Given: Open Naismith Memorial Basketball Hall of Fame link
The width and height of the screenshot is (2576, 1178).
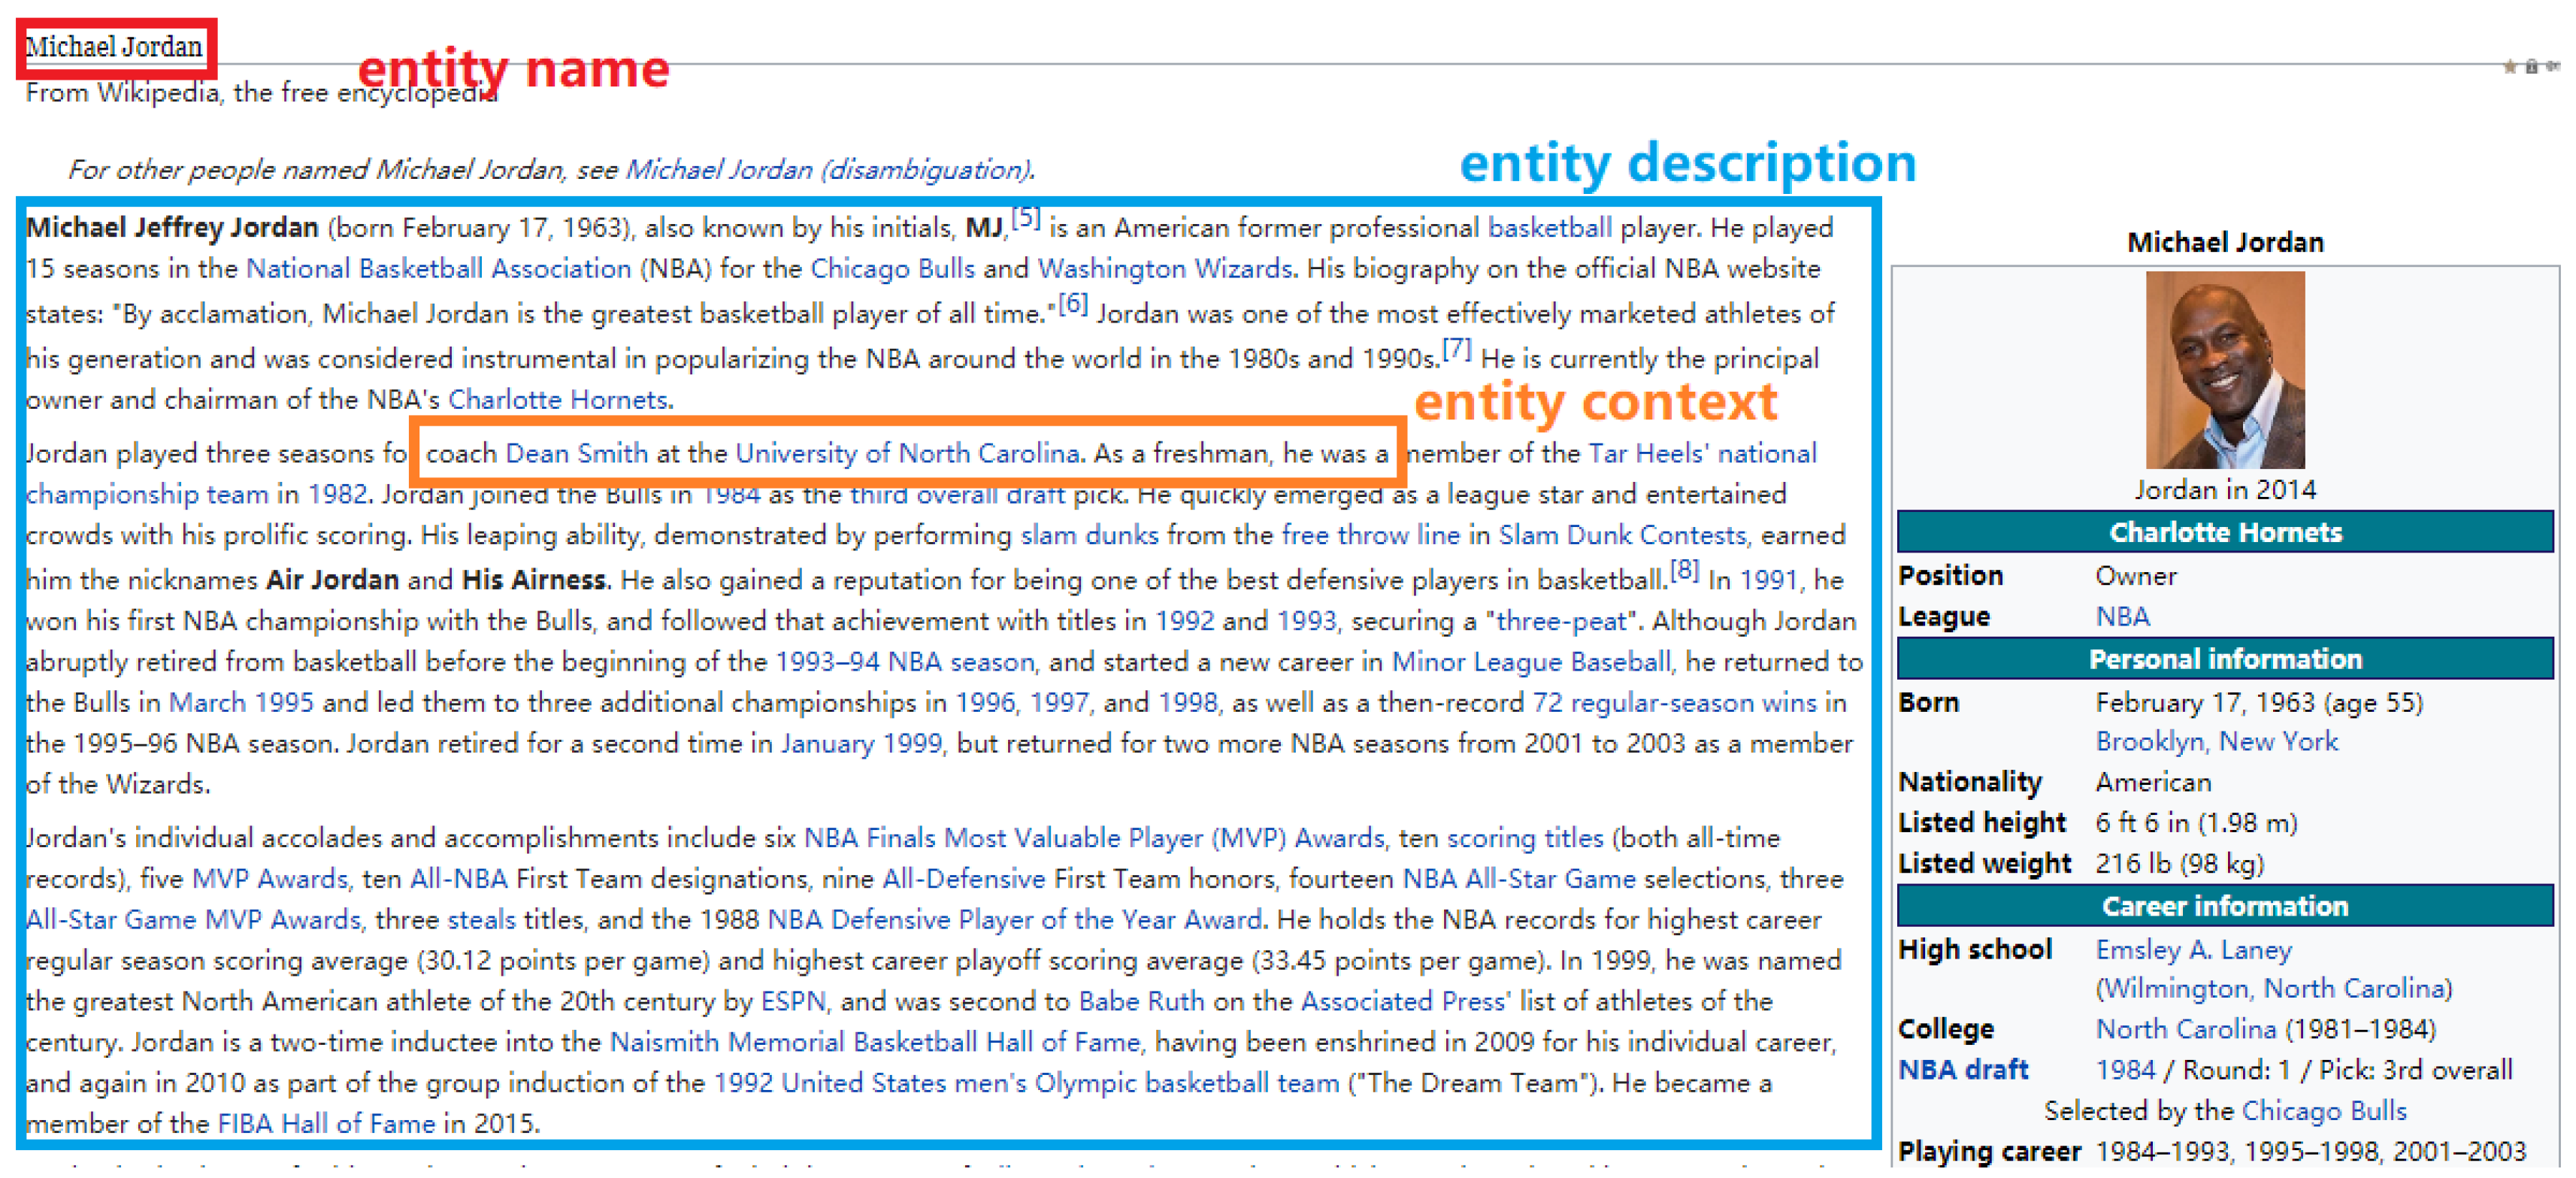Looking at the screenshot, I should 875,1043.
